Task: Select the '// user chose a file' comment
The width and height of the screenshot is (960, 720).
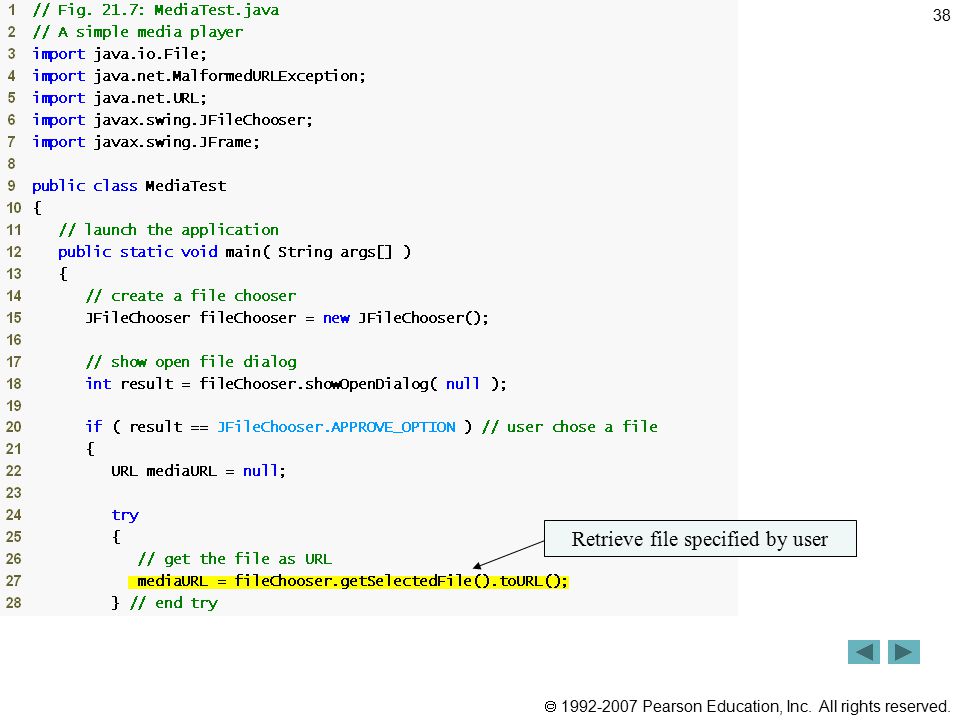Action: point(569,427)
